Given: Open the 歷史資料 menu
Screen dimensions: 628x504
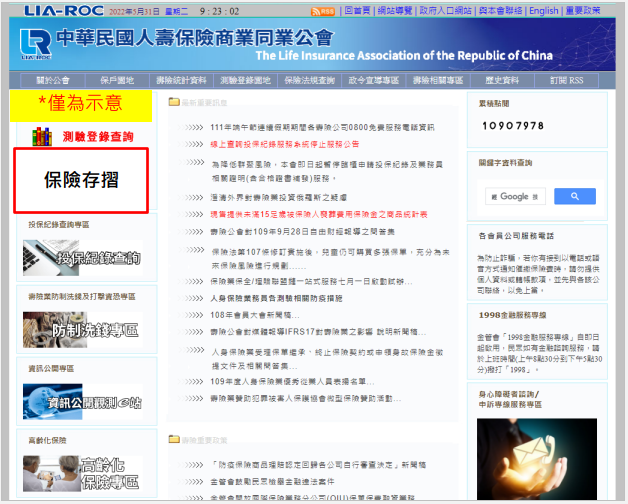Looking at the screenshot, I should point(502,81).
